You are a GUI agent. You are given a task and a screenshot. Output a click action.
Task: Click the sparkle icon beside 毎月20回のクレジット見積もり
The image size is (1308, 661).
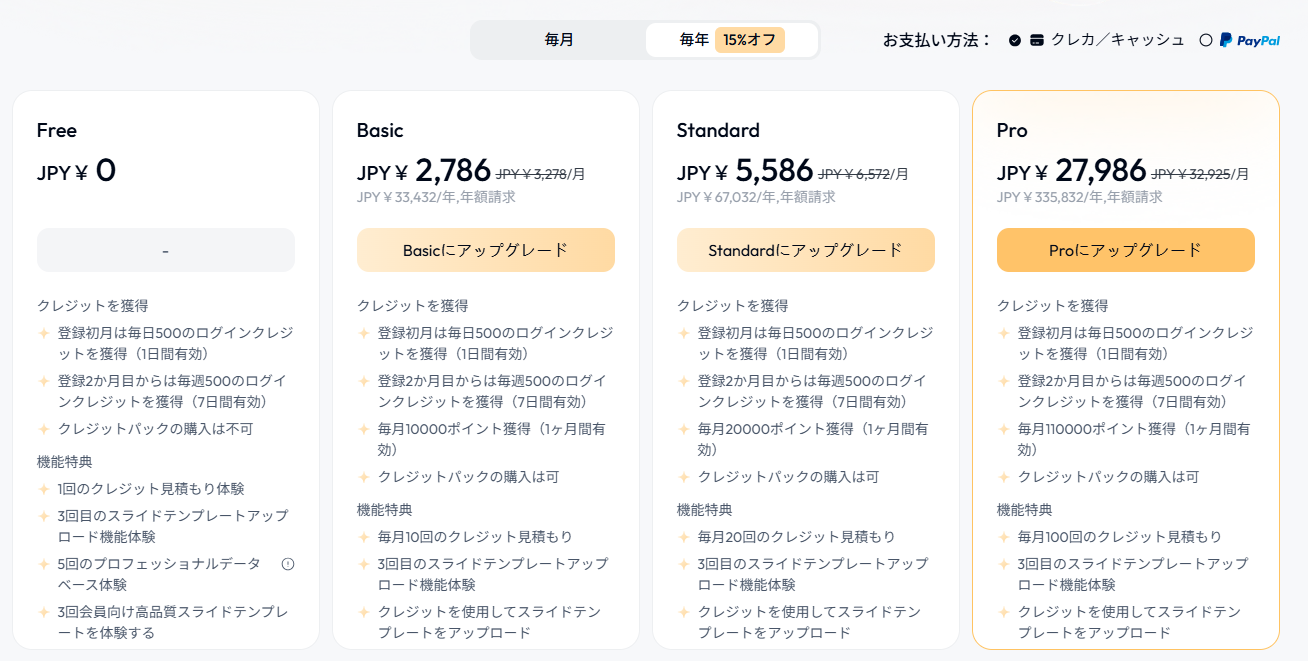pos(684,537)
